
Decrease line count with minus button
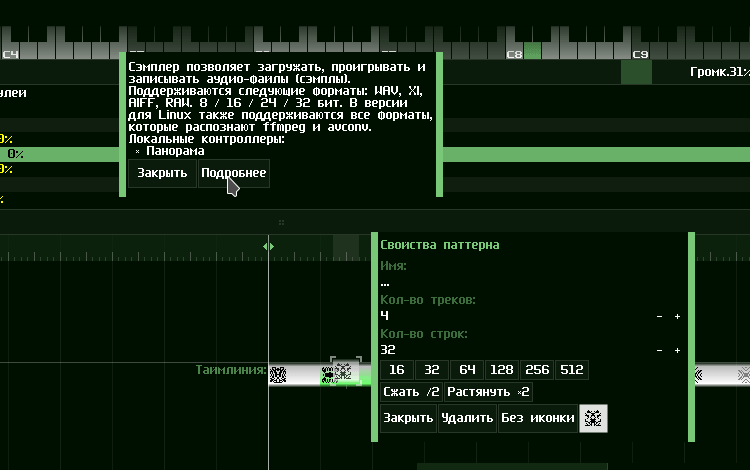pos(660,350)
